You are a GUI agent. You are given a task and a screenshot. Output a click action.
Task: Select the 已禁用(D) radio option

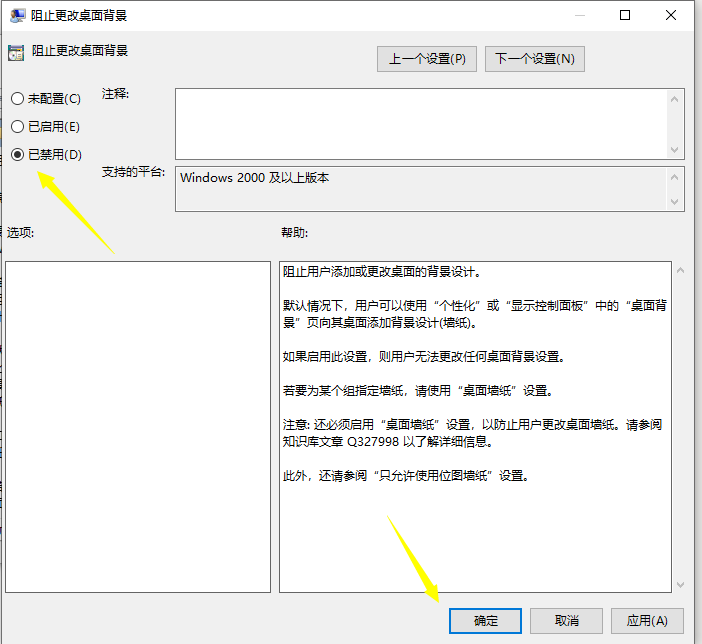pos(17,155)
